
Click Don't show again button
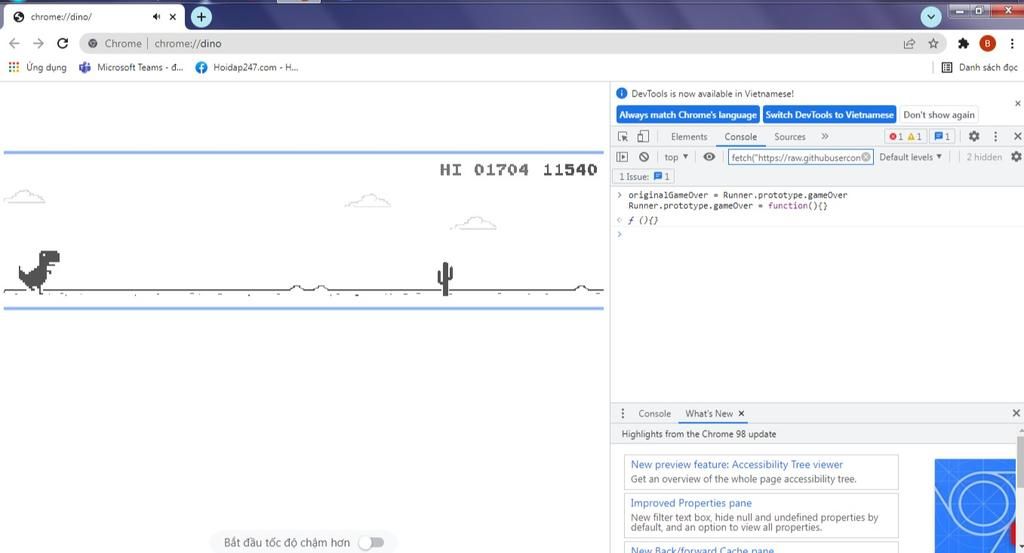click(938, 115)
